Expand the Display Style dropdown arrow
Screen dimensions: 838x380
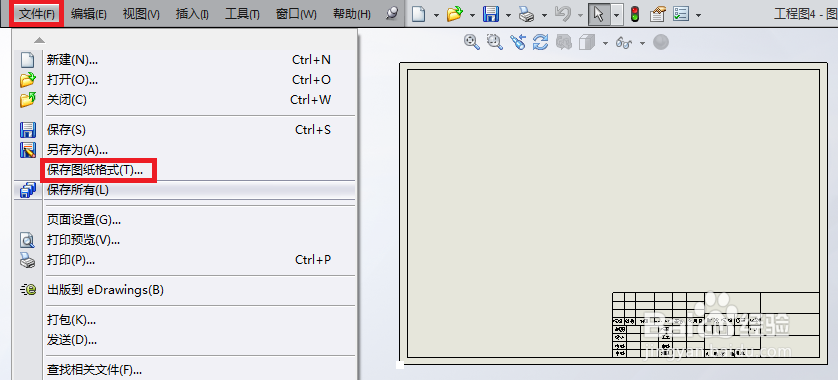pos(605,43)
